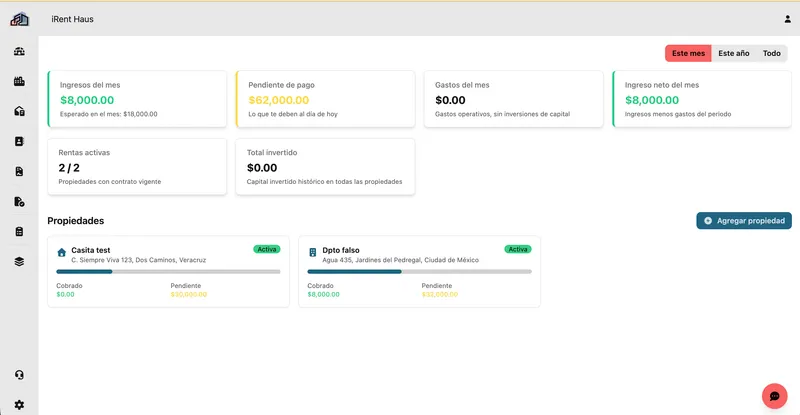Select the "Este mes" period filter
The height and width of the screenshot is (415, 800).
click(688, 53)
